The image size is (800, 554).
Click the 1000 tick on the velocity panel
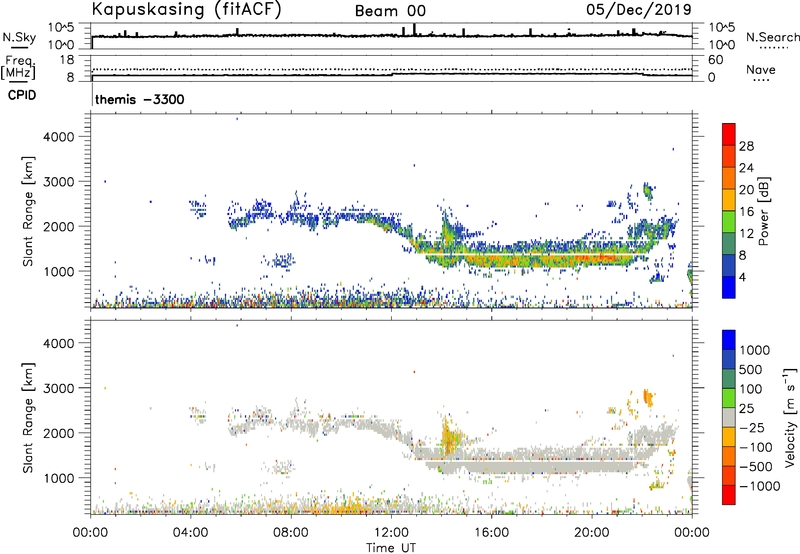pyautogui.click(x=59, y=478)
